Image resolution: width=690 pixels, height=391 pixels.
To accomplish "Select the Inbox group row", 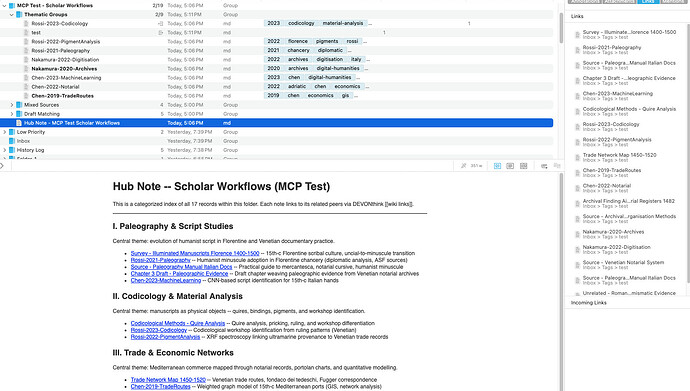I will pyautogui.click(x=276, y=141).
